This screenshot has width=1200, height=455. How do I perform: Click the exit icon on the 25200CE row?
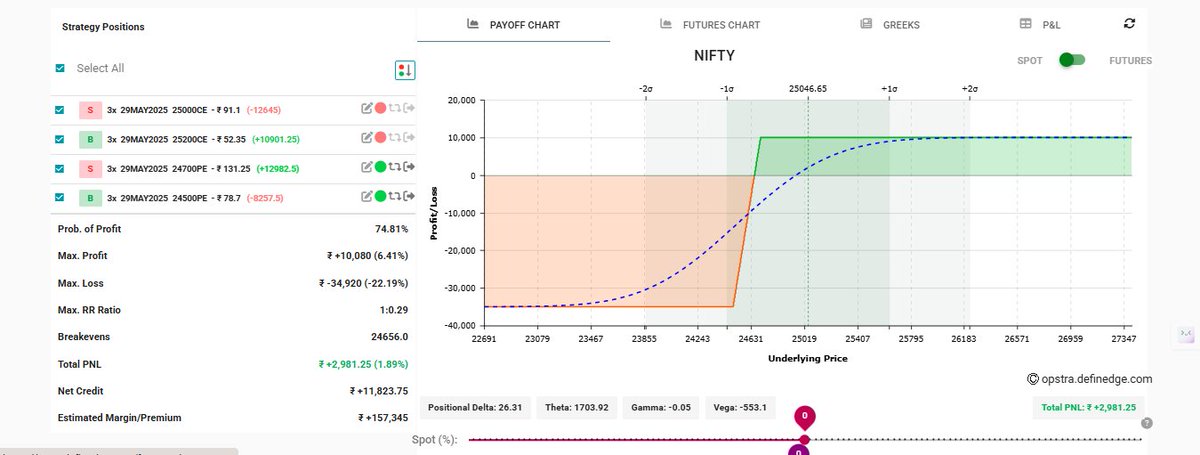coord(409,137)
